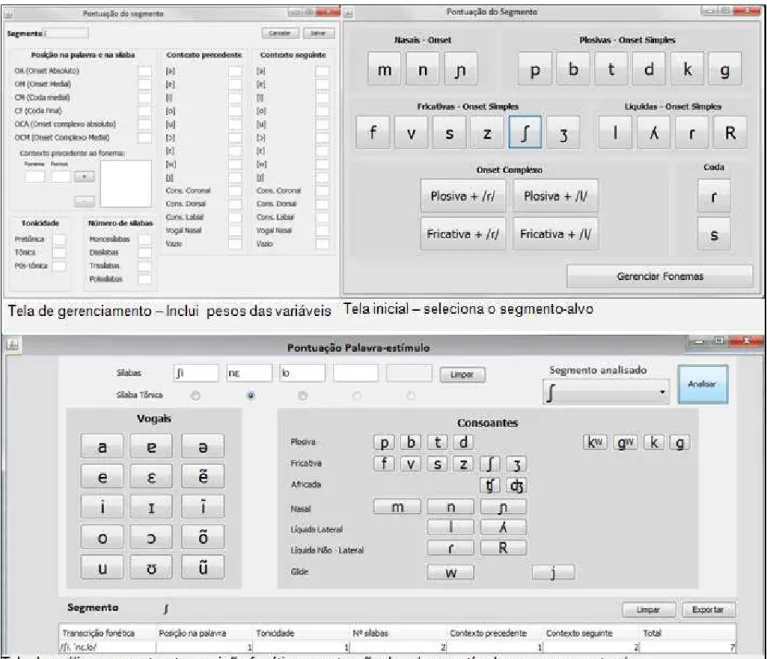Click the kw plosive consonant button
This screenshot has width=767, height=659.
pos(595,443)
